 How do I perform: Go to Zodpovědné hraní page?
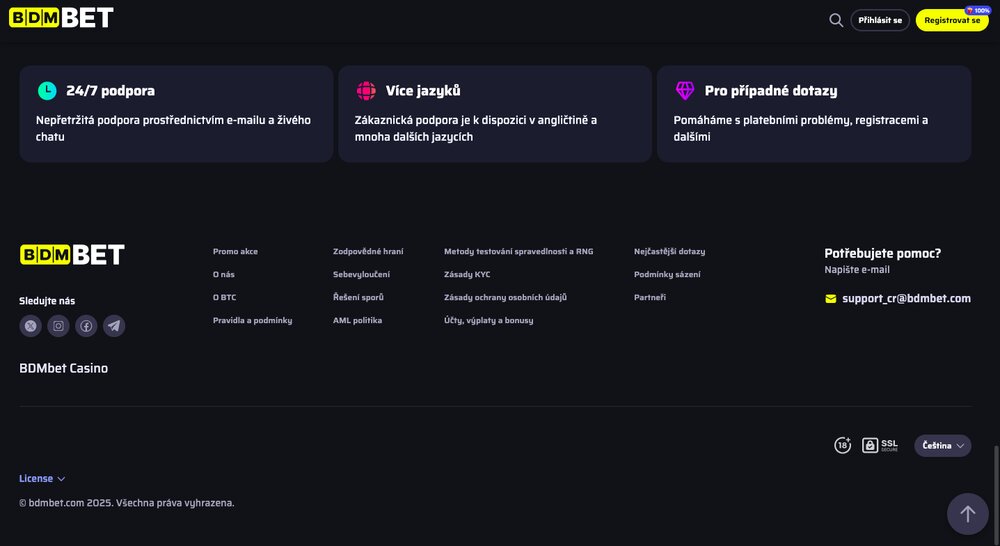[x=368, y=252]
